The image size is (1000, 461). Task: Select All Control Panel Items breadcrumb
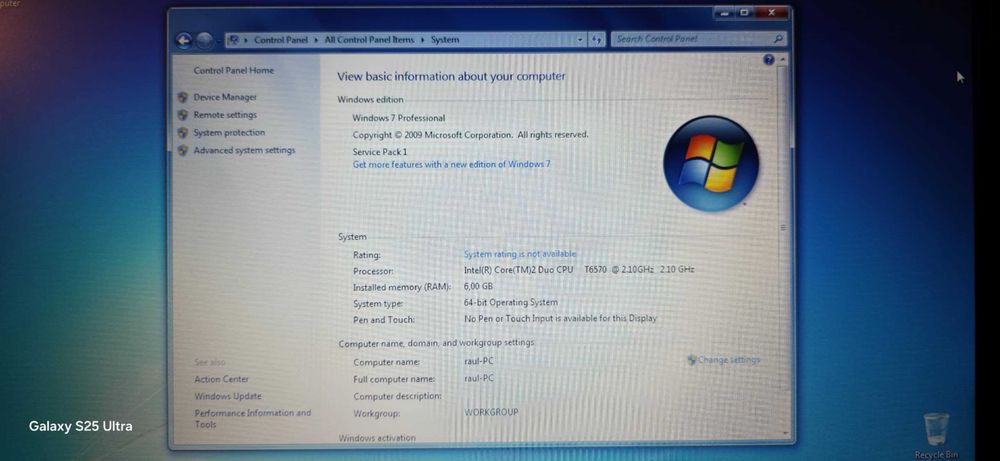click(369, 40)
